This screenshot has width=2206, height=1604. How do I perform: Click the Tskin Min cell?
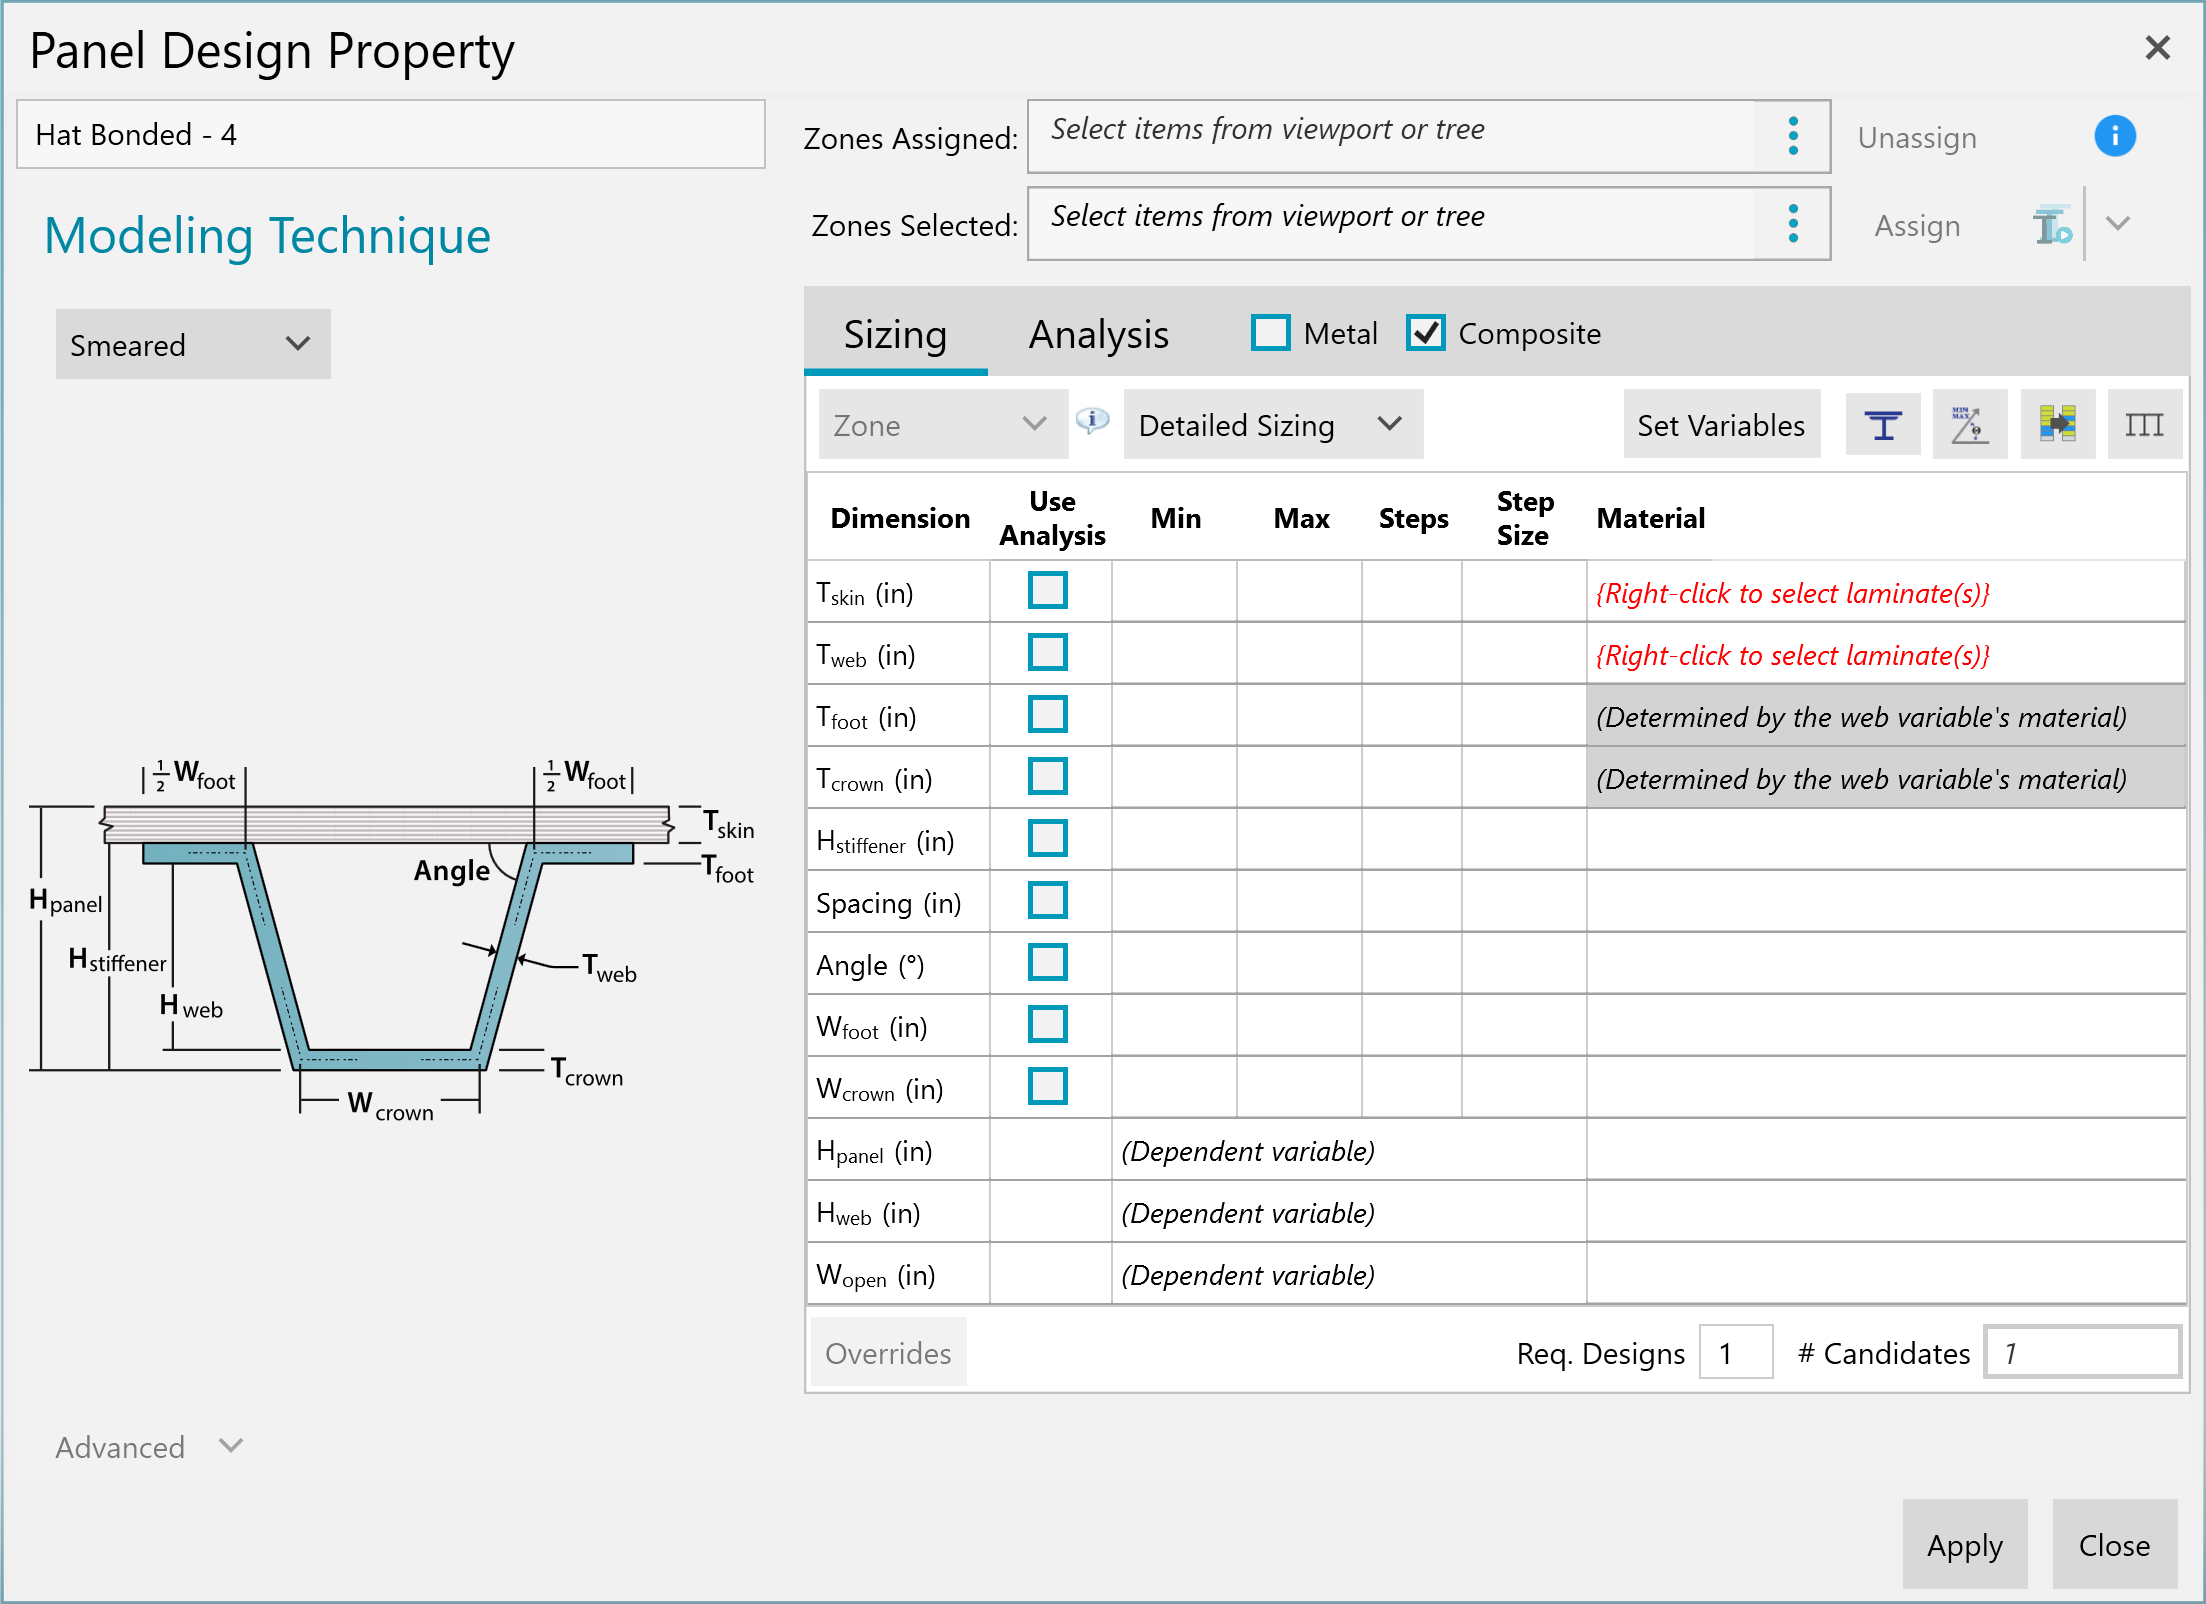click(x=1174, y=592)
